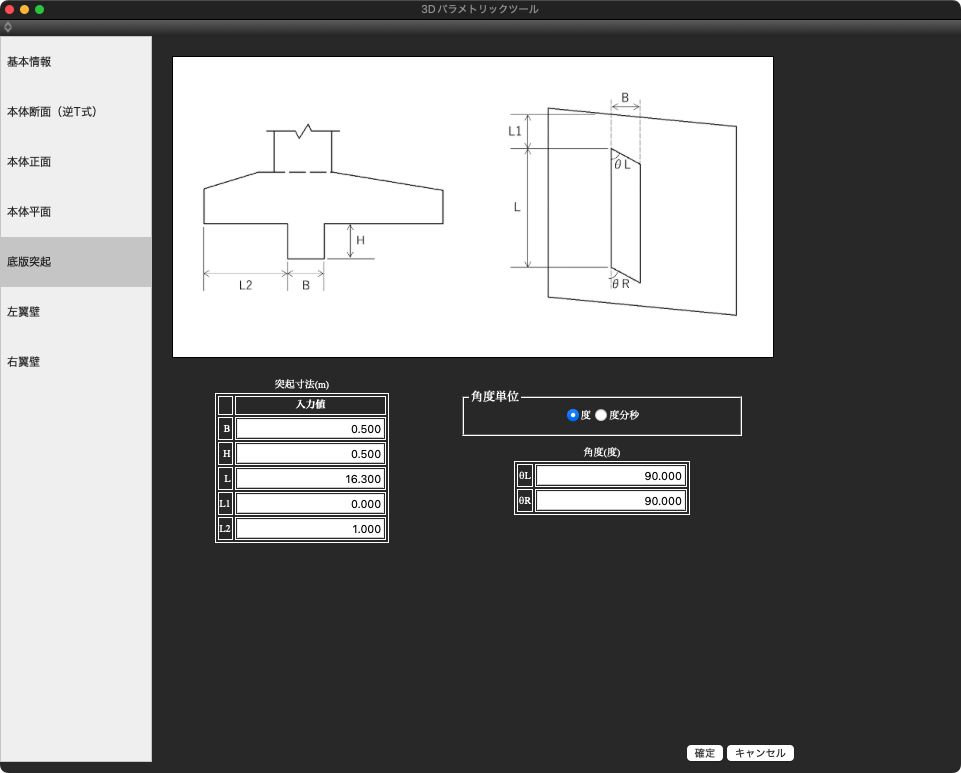
Task: Click the L1 row label in dimension table
Action: tap(226, 504)
